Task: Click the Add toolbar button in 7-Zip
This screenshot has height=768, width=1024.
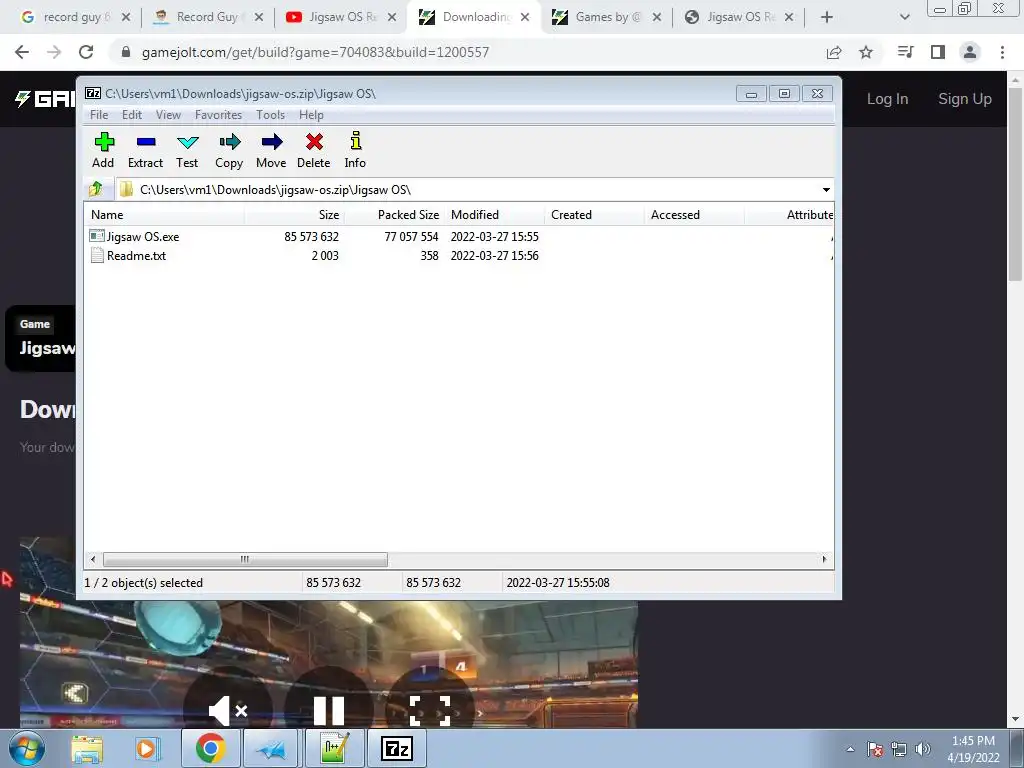Action: pos(103,151)
